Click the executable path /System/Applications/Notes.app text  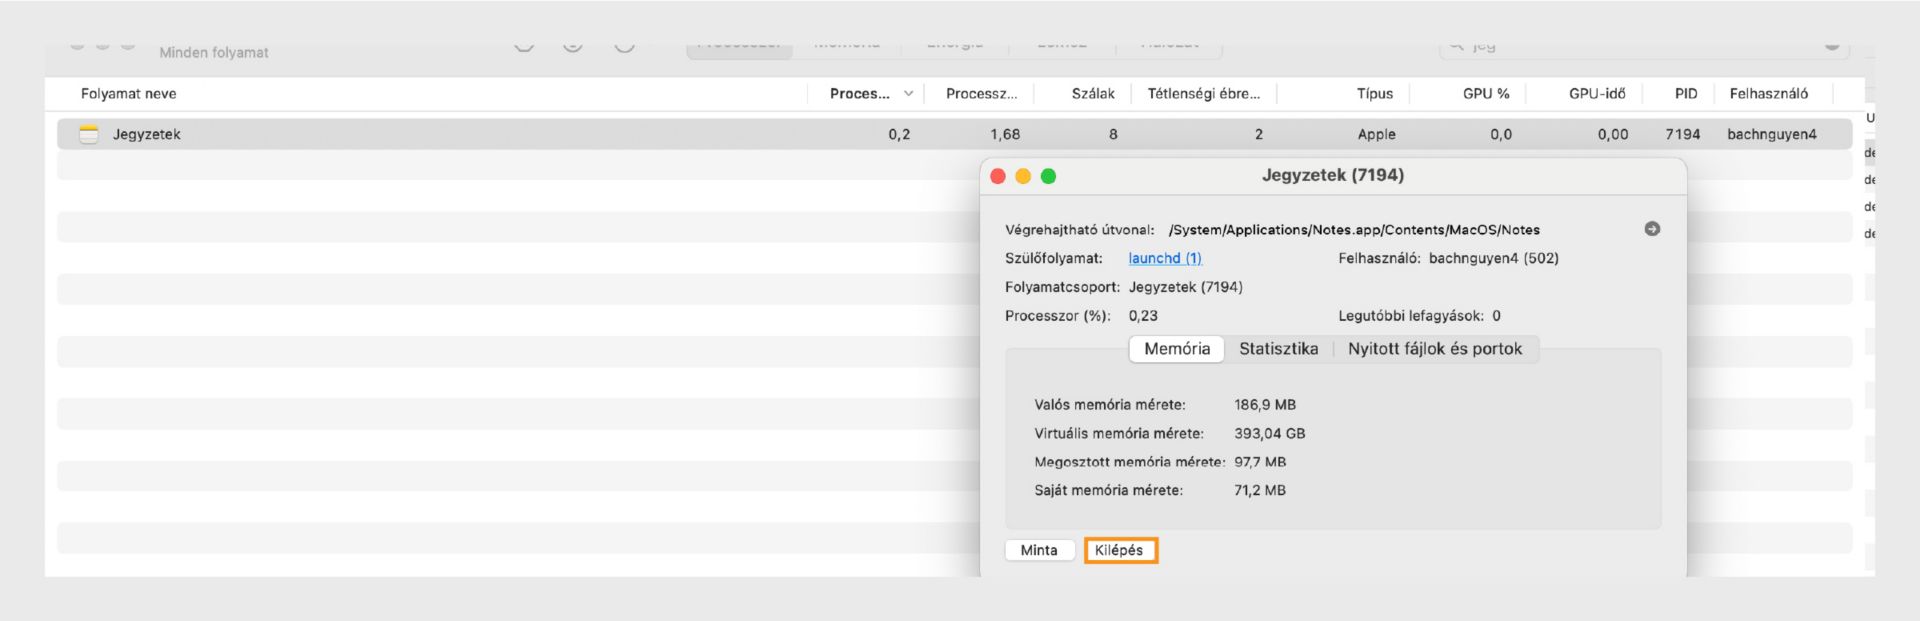1354,230
